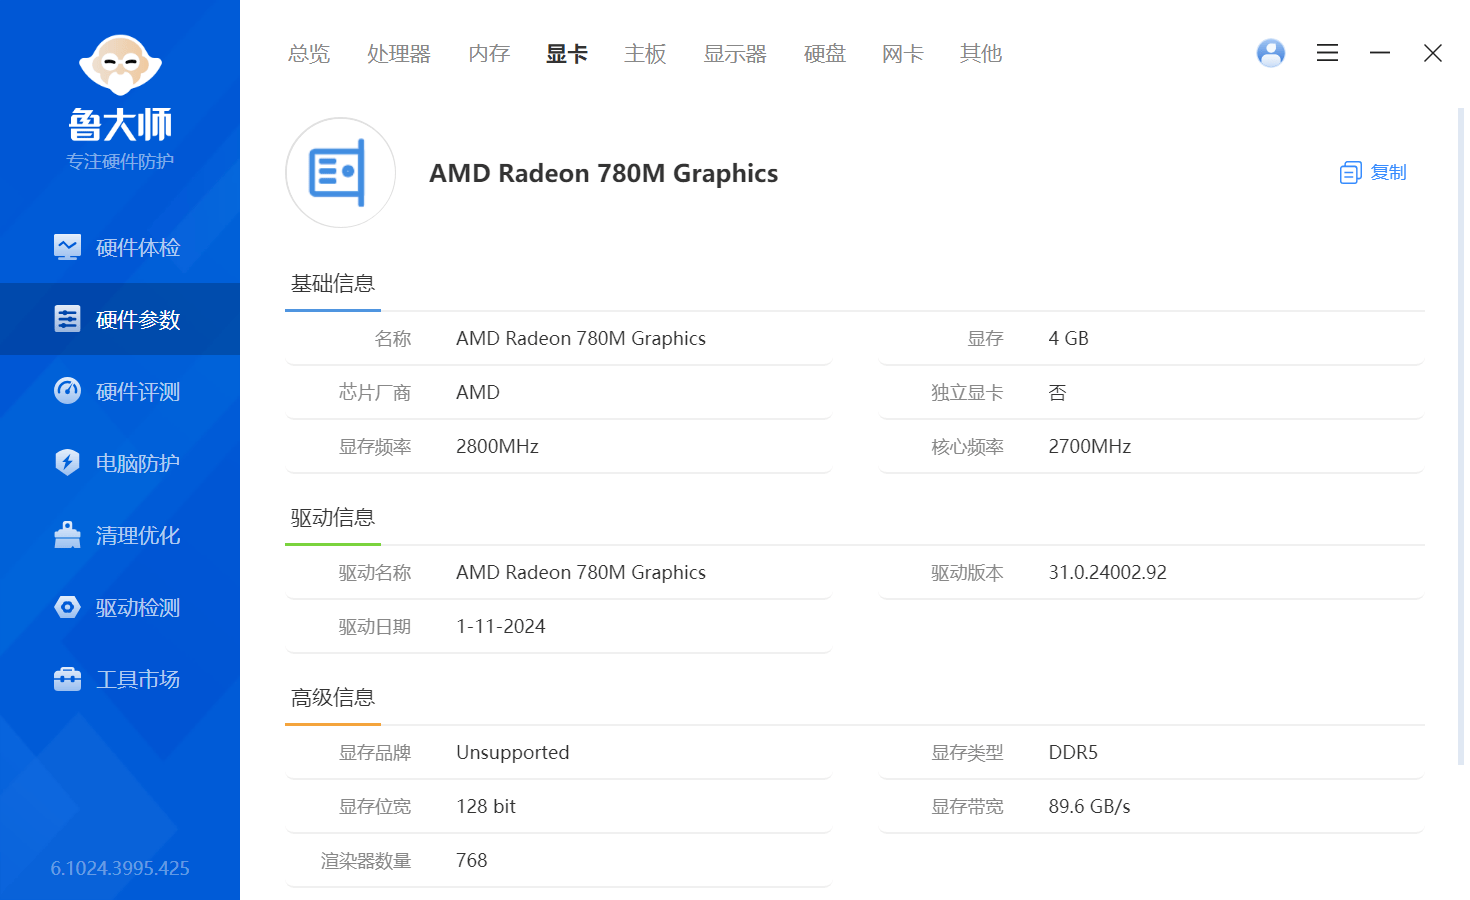This screenshot has height=900, width=1470.
Task: Switch to the 网卡 network adapter tab
Action: [902, 54]
